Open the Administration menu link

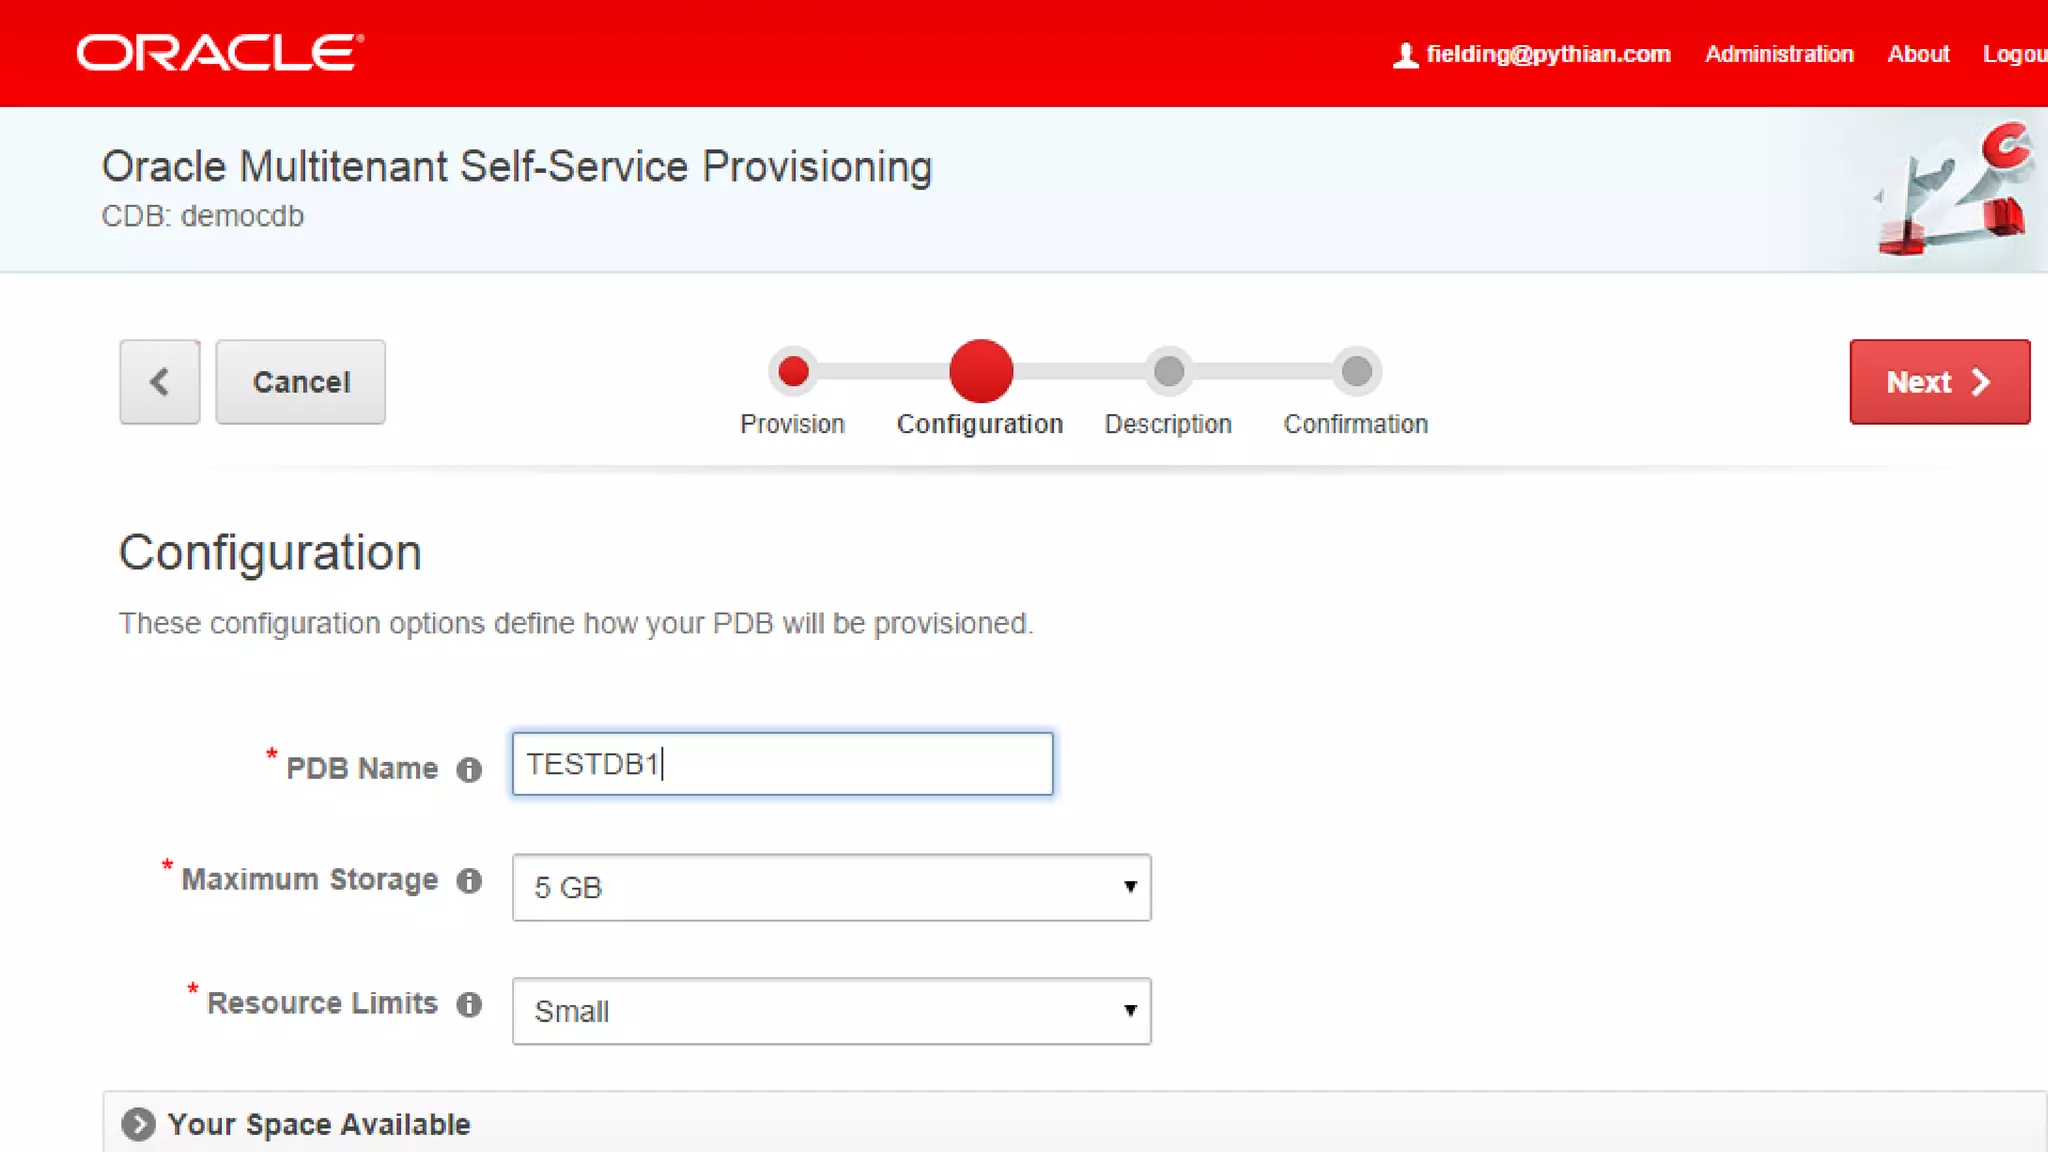pyautogui.click(x=1779, y=54)
